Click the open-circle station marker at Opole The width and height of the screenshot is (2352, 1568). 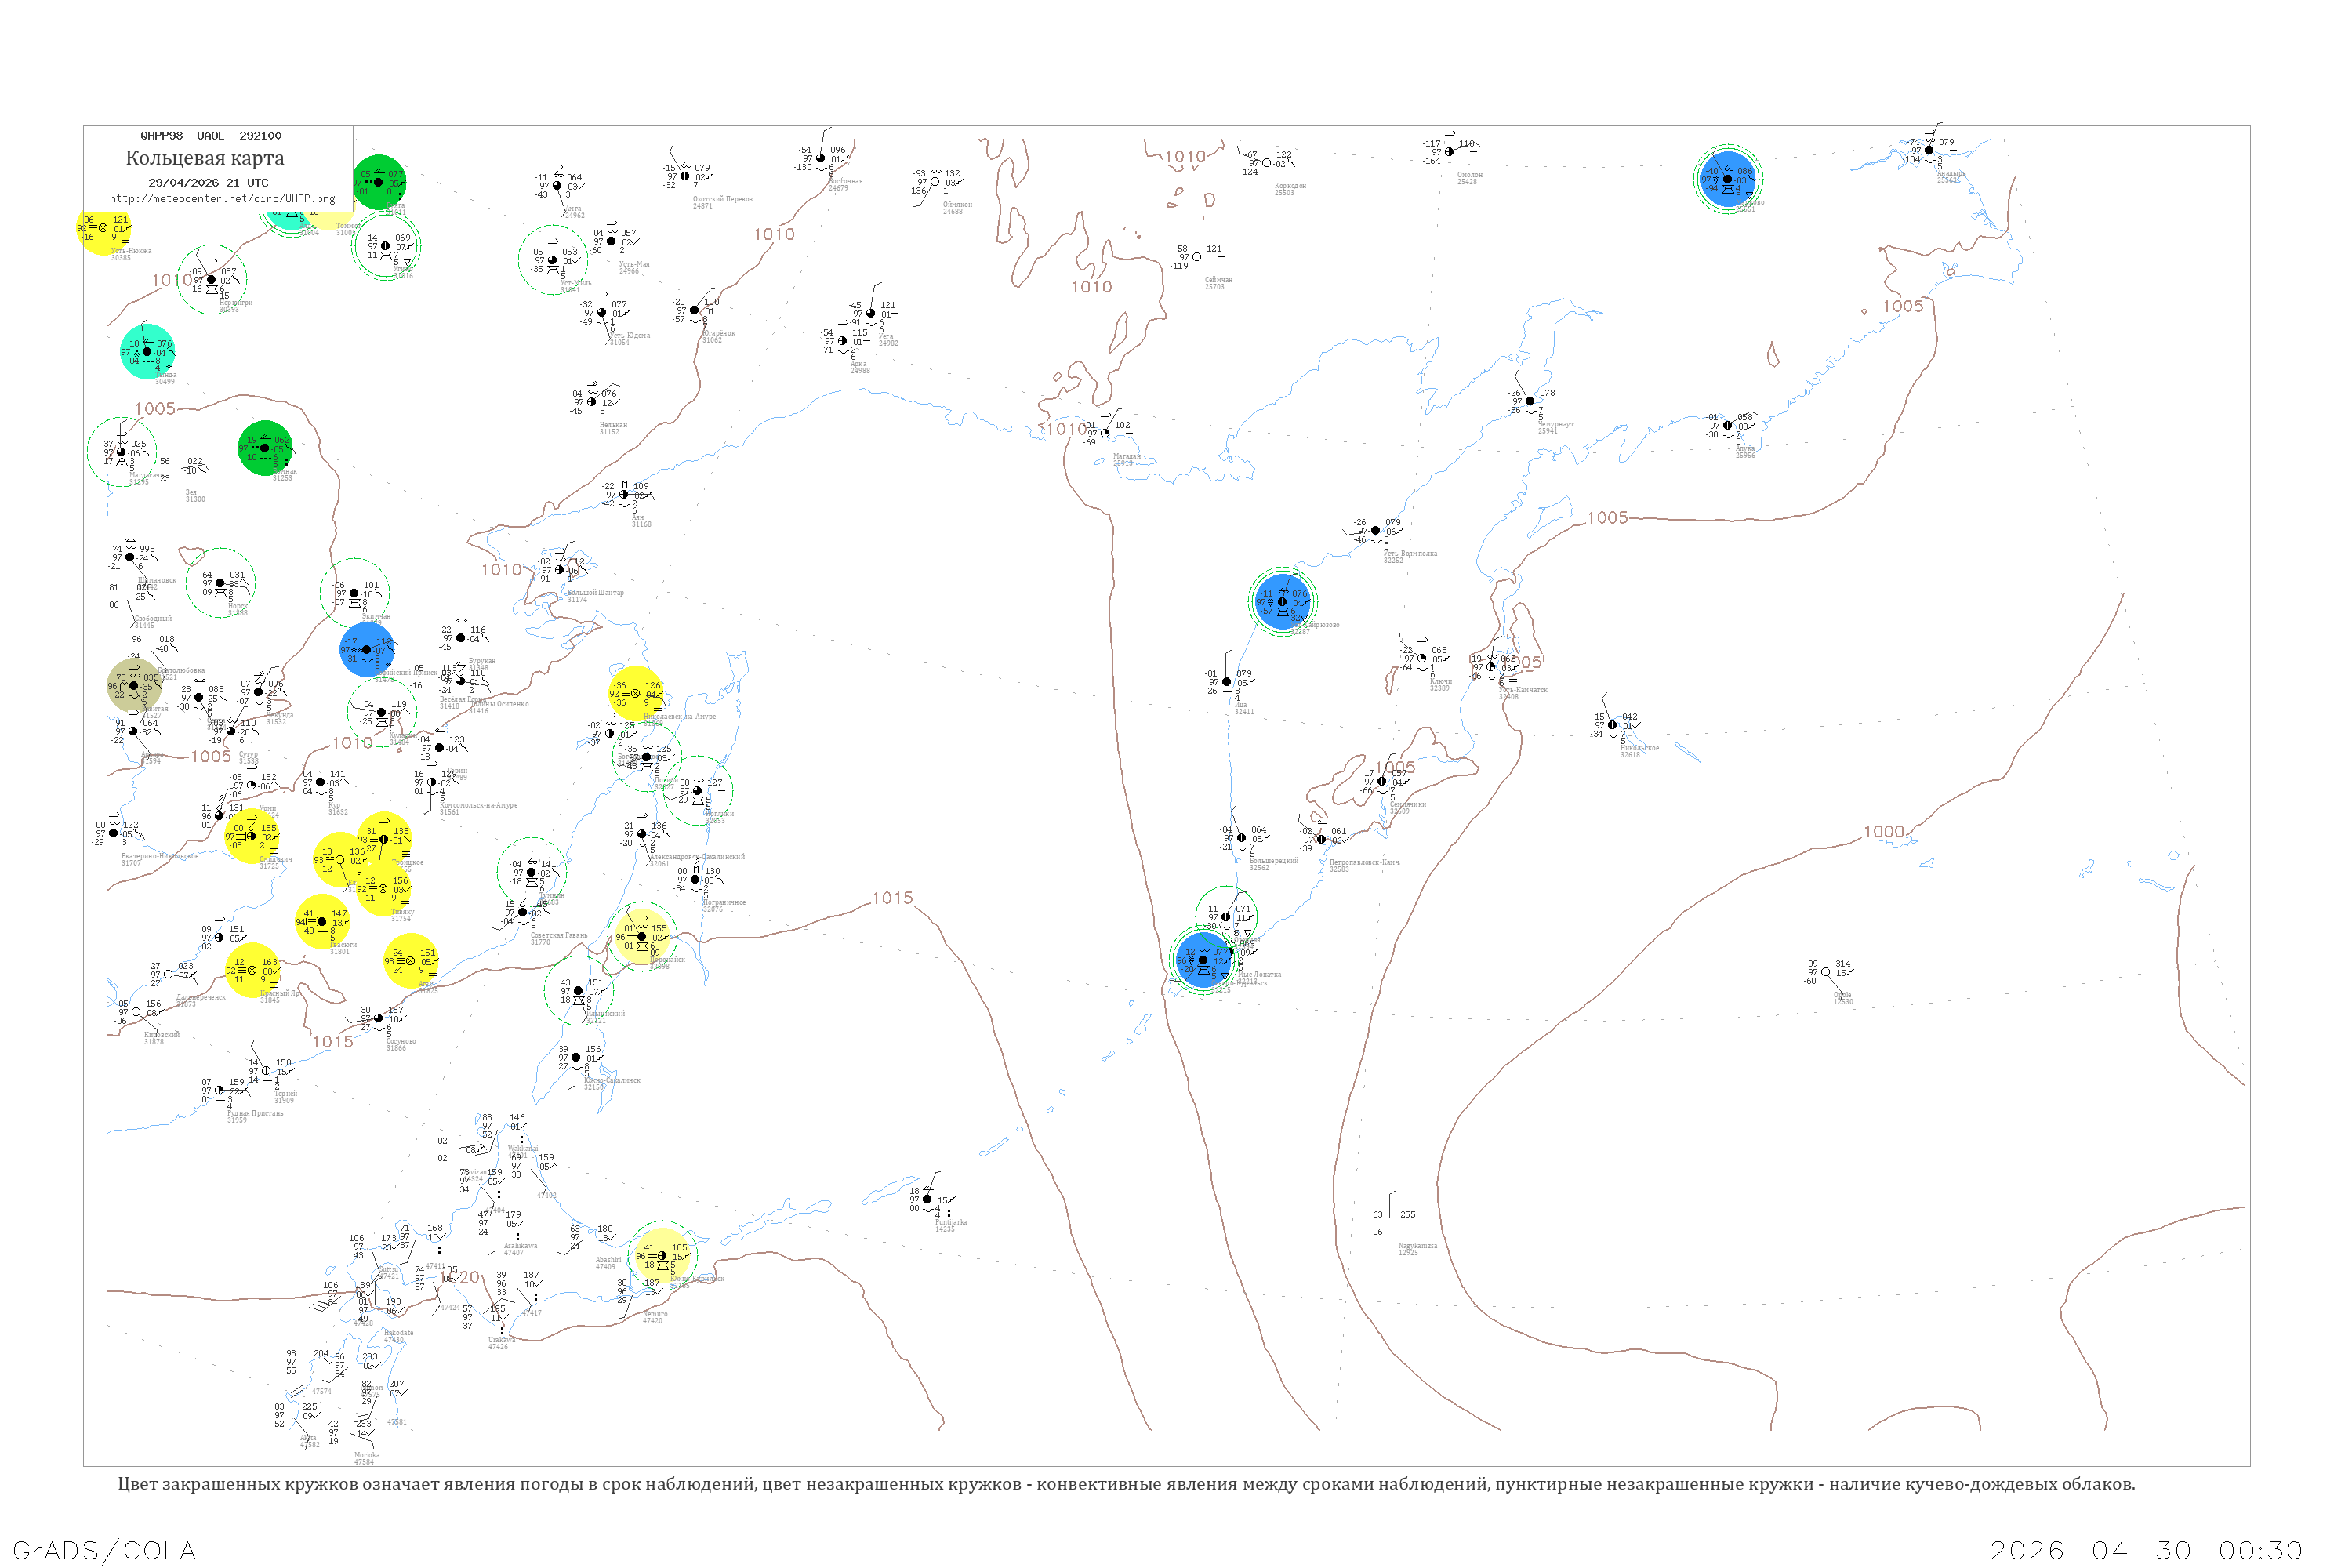tap(1825, 972)
